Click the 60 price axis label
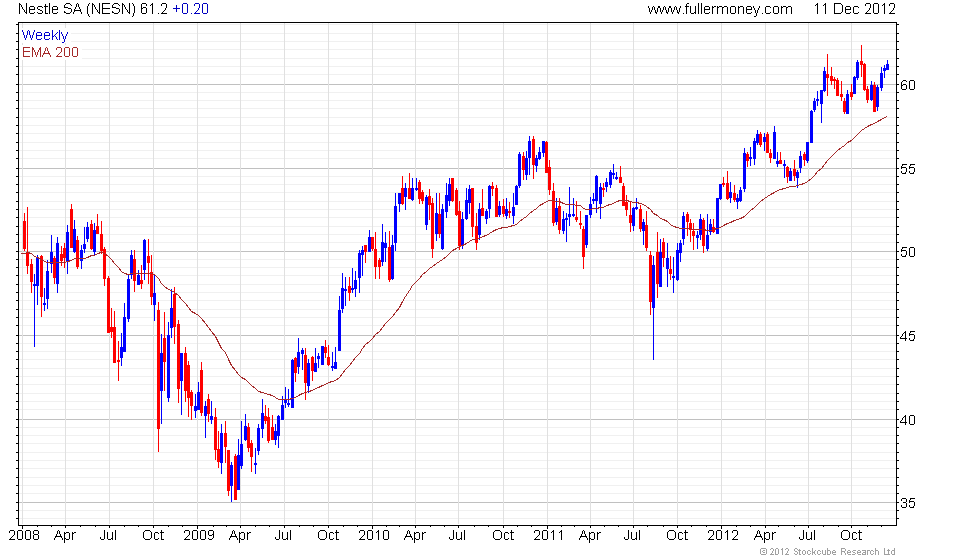This screenshot has width=980, height=560. click(908, 85)
